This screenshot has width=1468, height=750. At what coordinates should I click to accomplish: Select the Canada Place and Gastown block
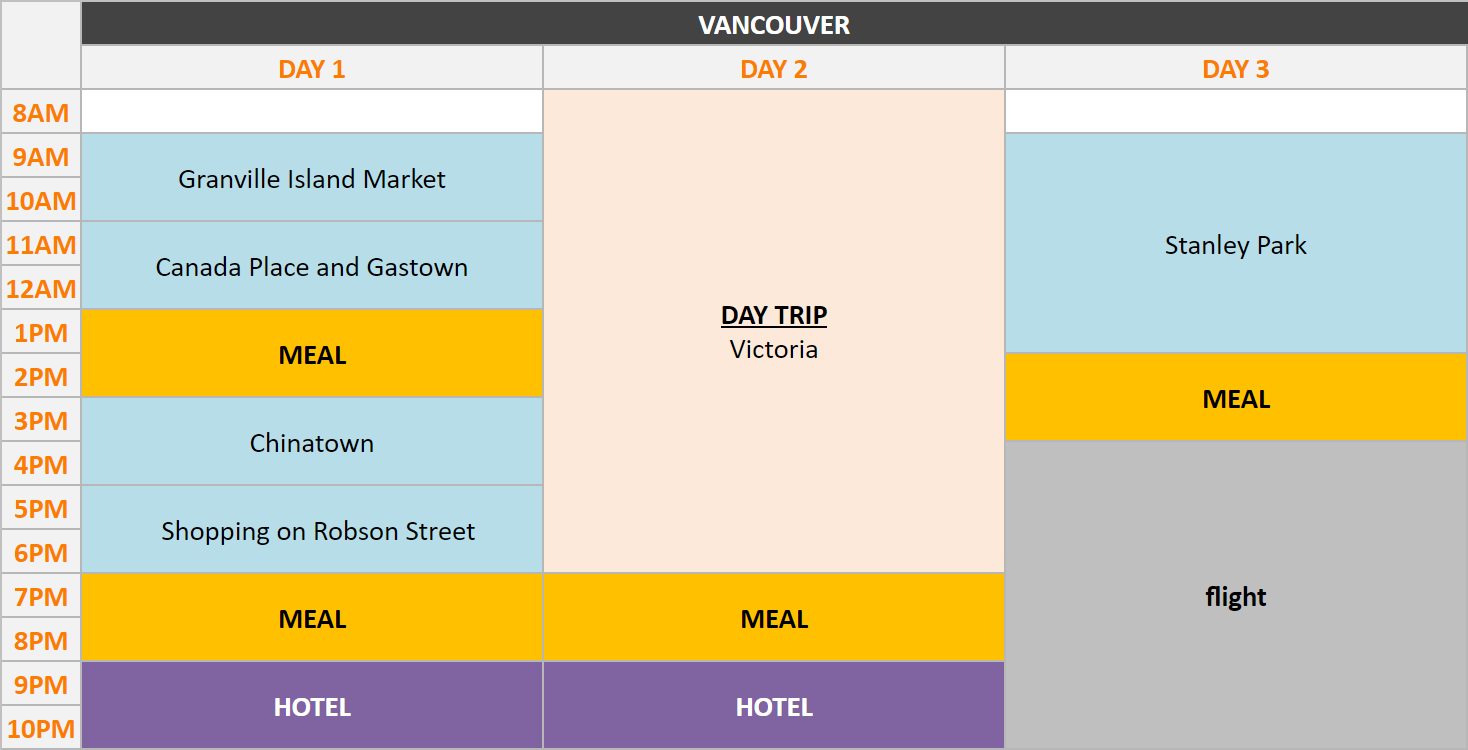[312, 266]
